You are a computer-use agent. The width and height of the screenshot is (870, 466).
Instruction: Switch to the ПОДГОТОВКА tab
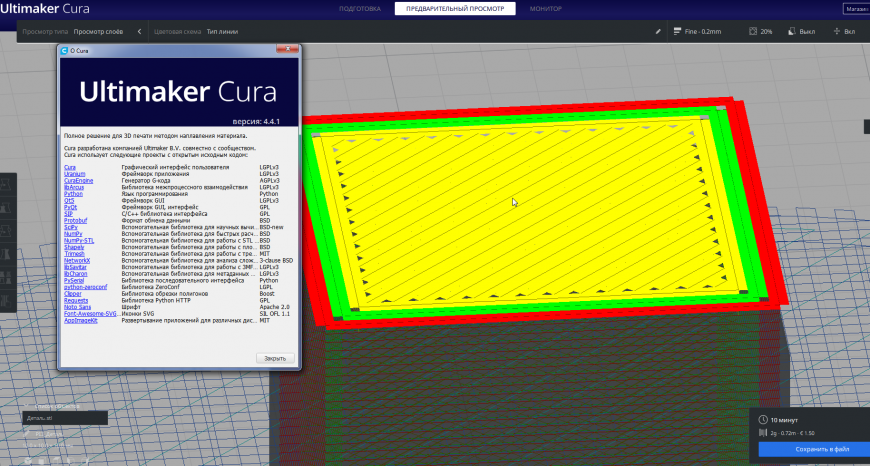tap(360, 9)
